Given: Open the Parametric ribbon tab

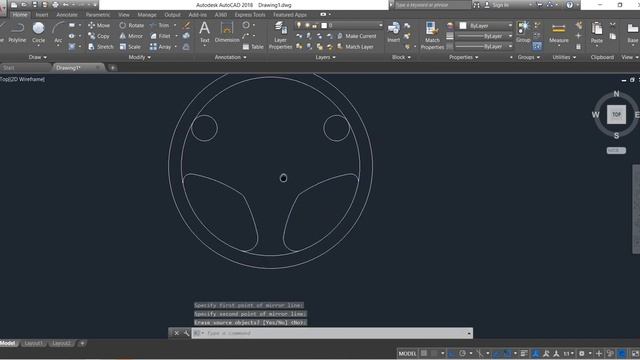Looking at the screenshot, I should pos(98,15).
